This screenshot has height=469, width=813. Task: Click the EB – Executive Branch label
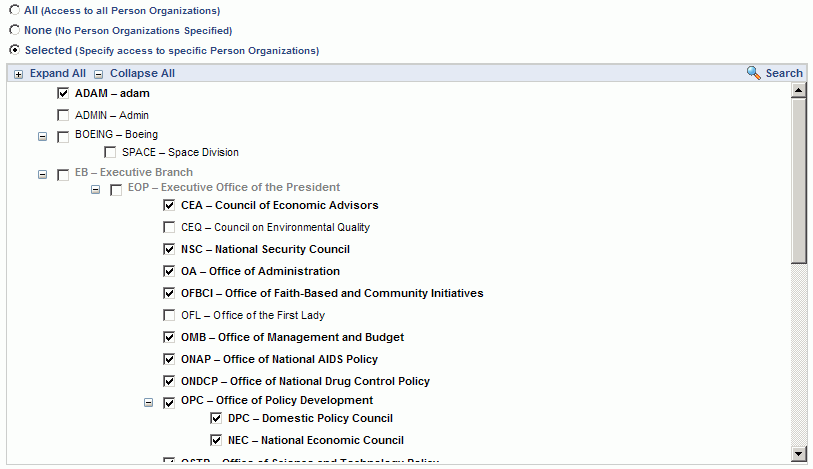click(x=134, y=172)
